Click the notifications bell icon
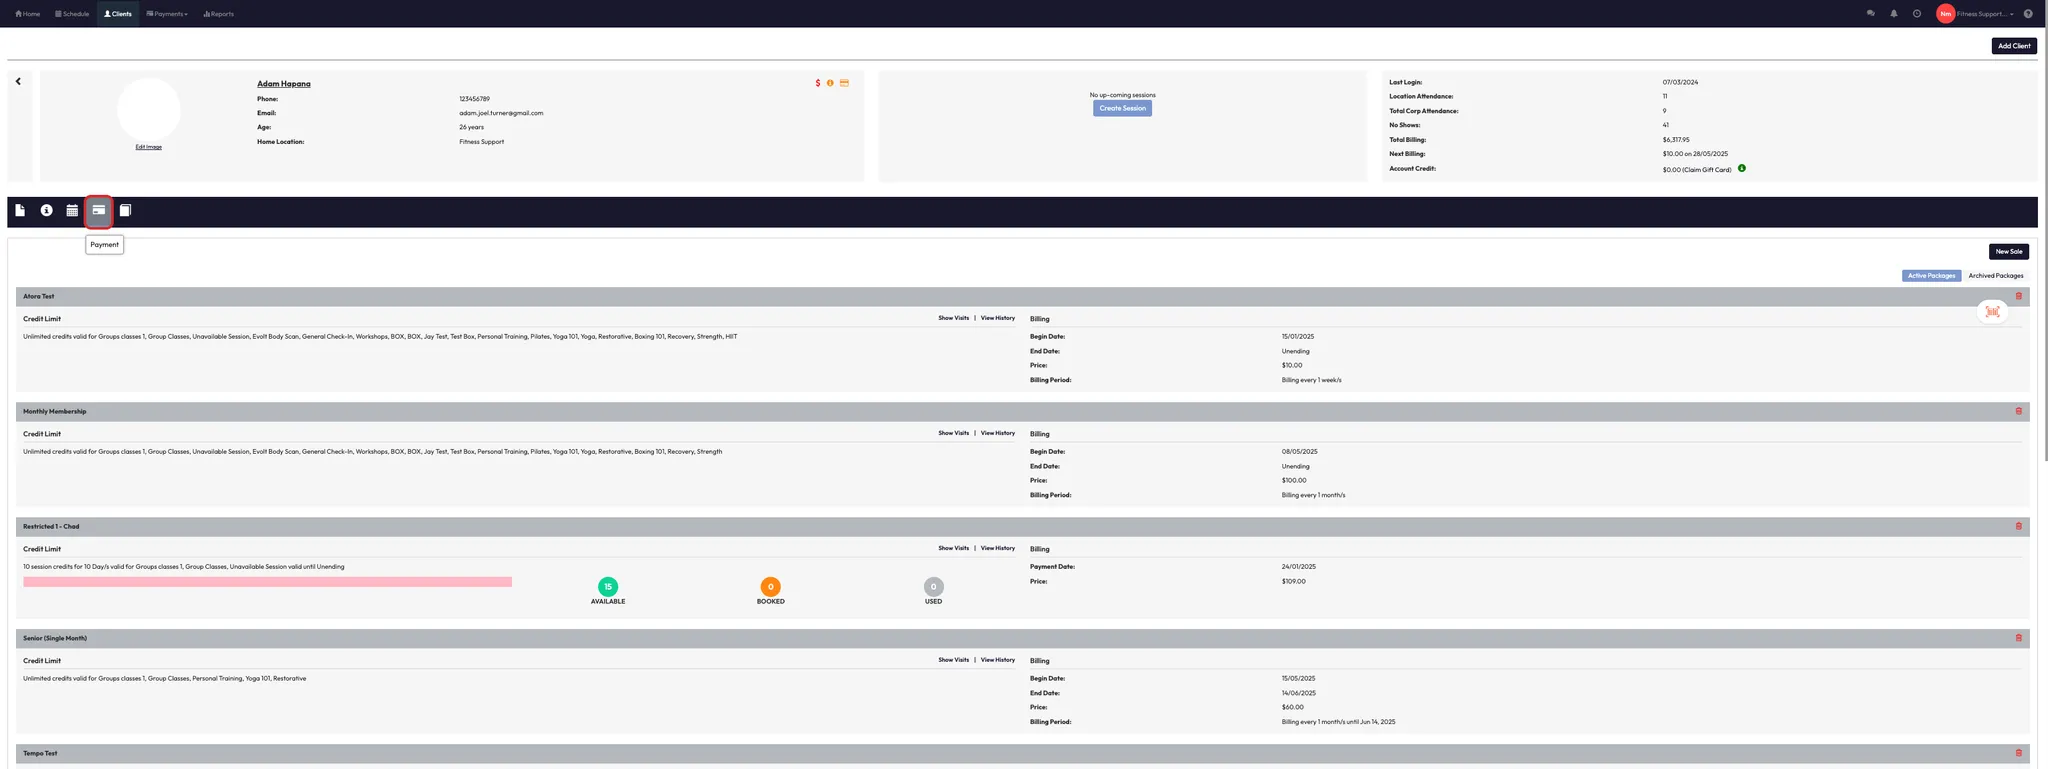This screenshot has width=2048, height=769. tap(1893, 14)
